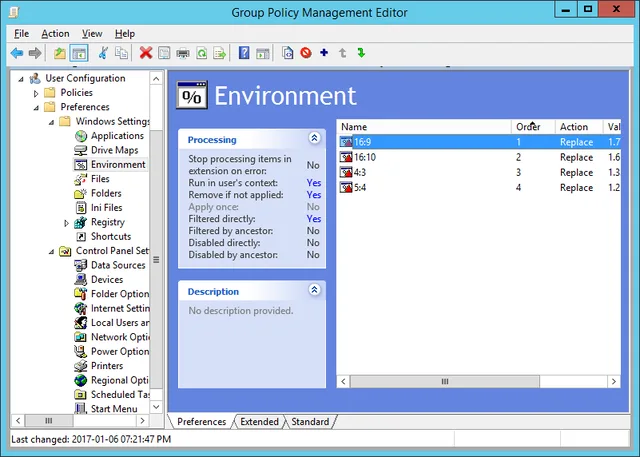The width and height of the screenshot is (640, 457).
Task: Open the File menu
Action: [21, 34]
